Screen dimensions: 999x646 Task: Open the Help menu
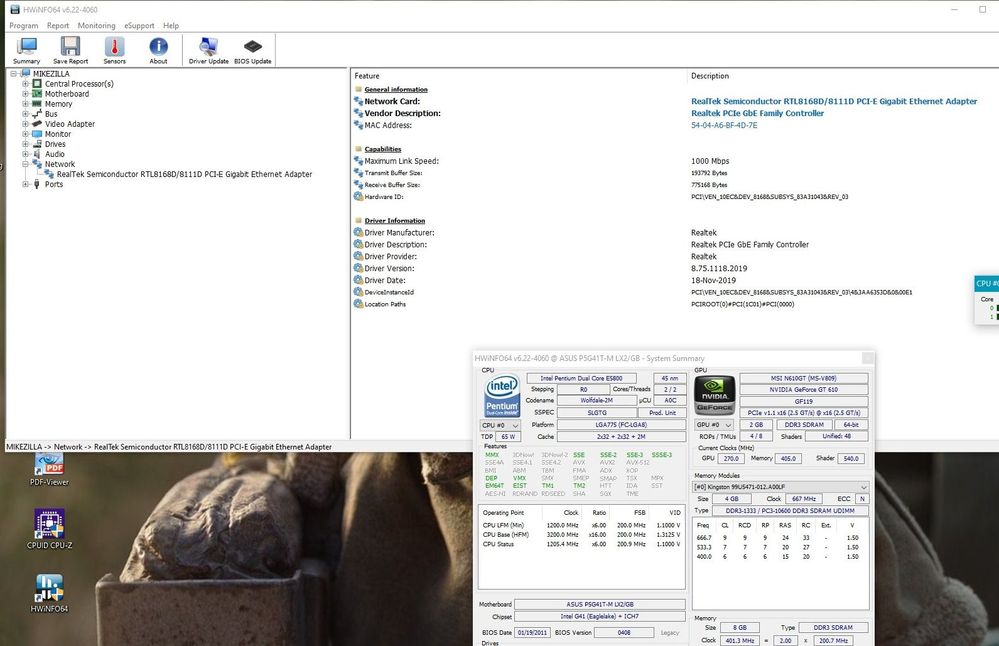point(171,25)
